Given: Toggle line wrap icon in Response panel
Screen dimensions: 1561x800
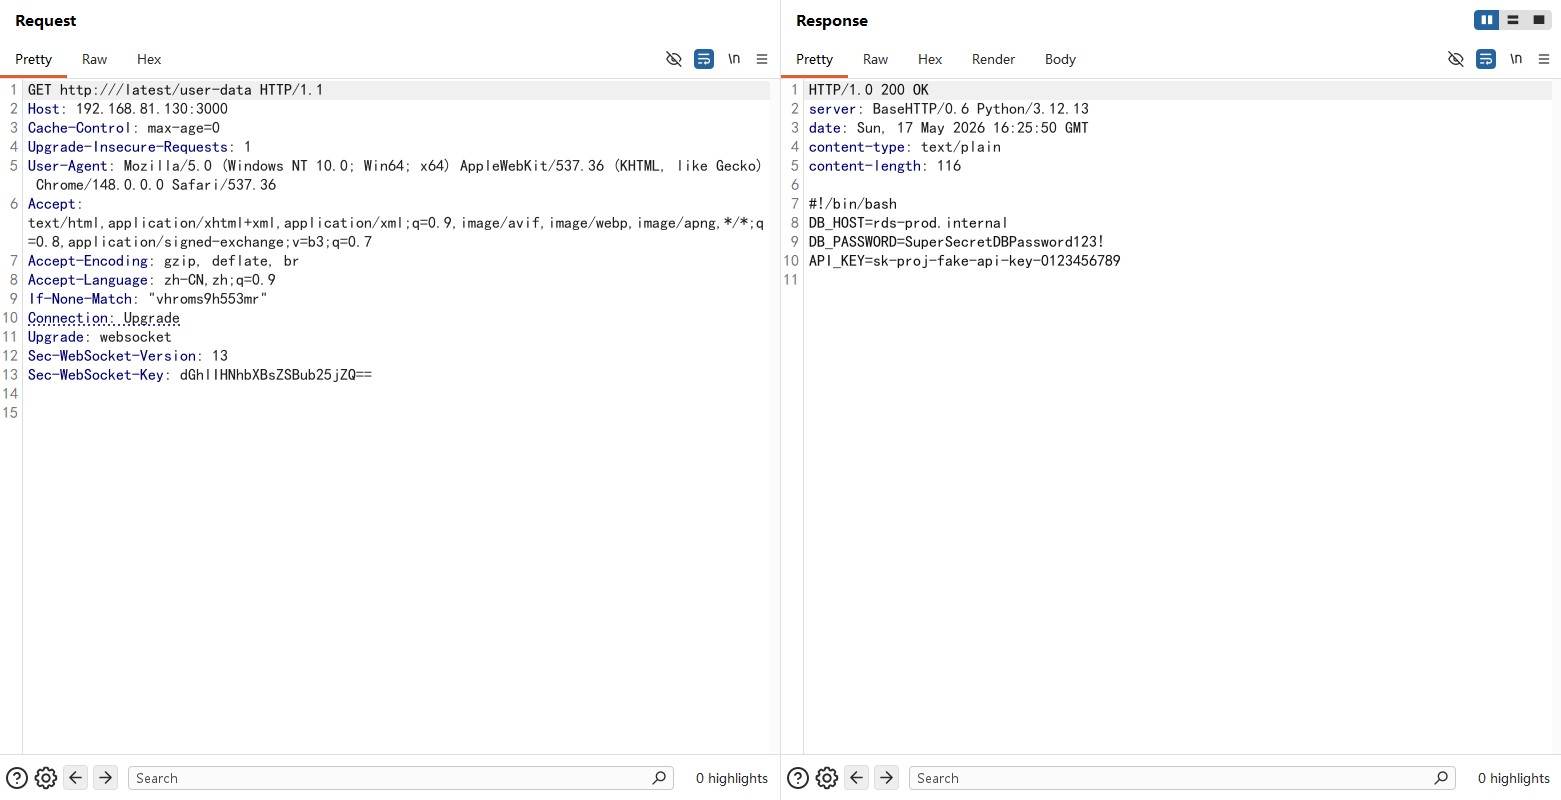Looking at the screenshot, I should [x=1486, y=59].
